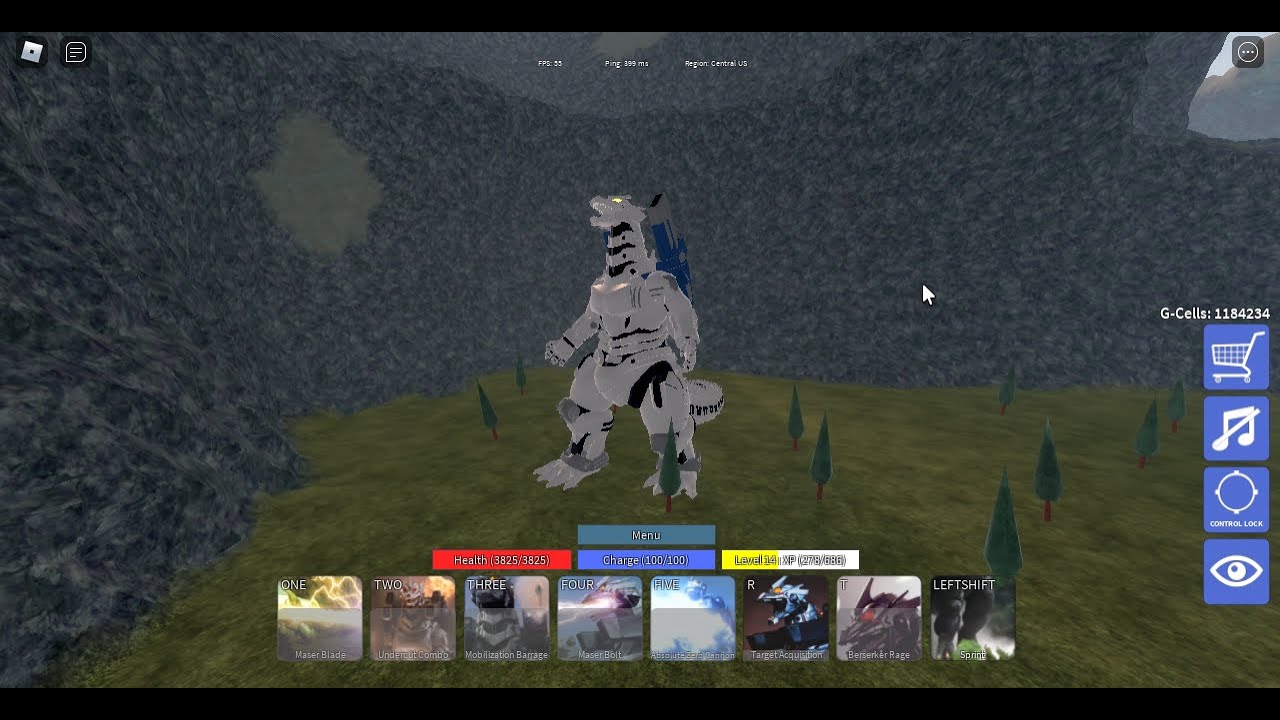Activate the Absolute Zero Cannon ability
1280x720 pixels.
[693, 618]
